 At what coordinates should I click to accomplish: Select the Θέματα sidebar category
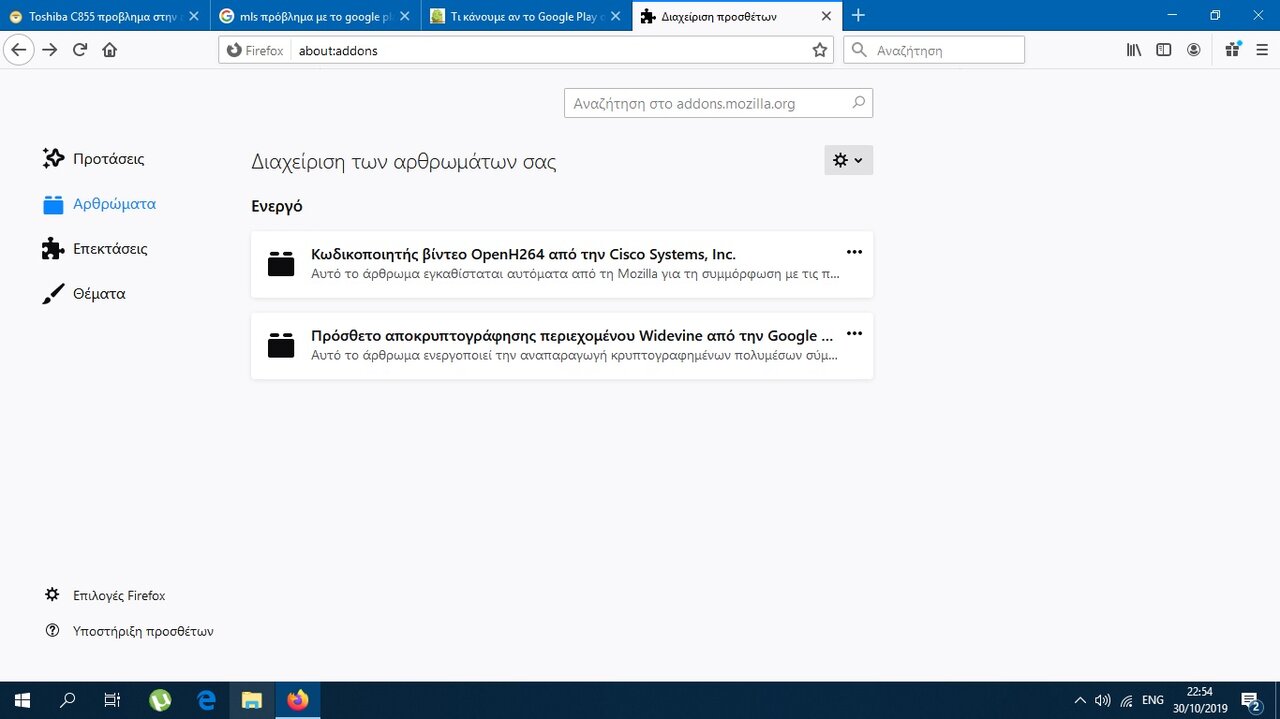tap(84, 294)
